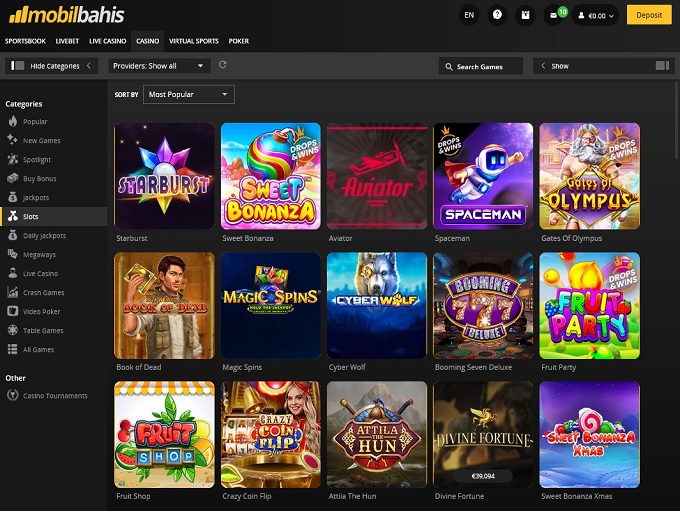Expand the Most Popular sort dropdown
This screenshot has width=680, height=511.
pyautogui.click(x=188, y=94)
